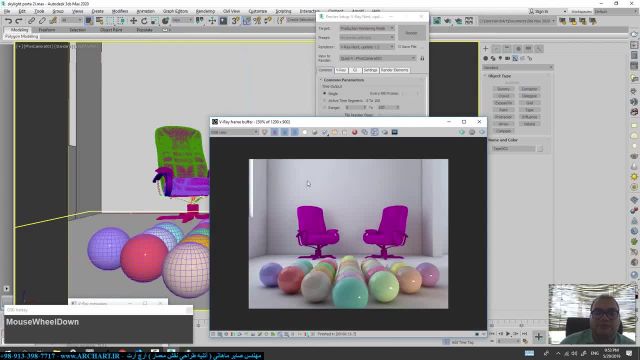Toggle red channel in V-Ray frame buffer
Screen dimensions: 640x360
click(x=275, y=132)
